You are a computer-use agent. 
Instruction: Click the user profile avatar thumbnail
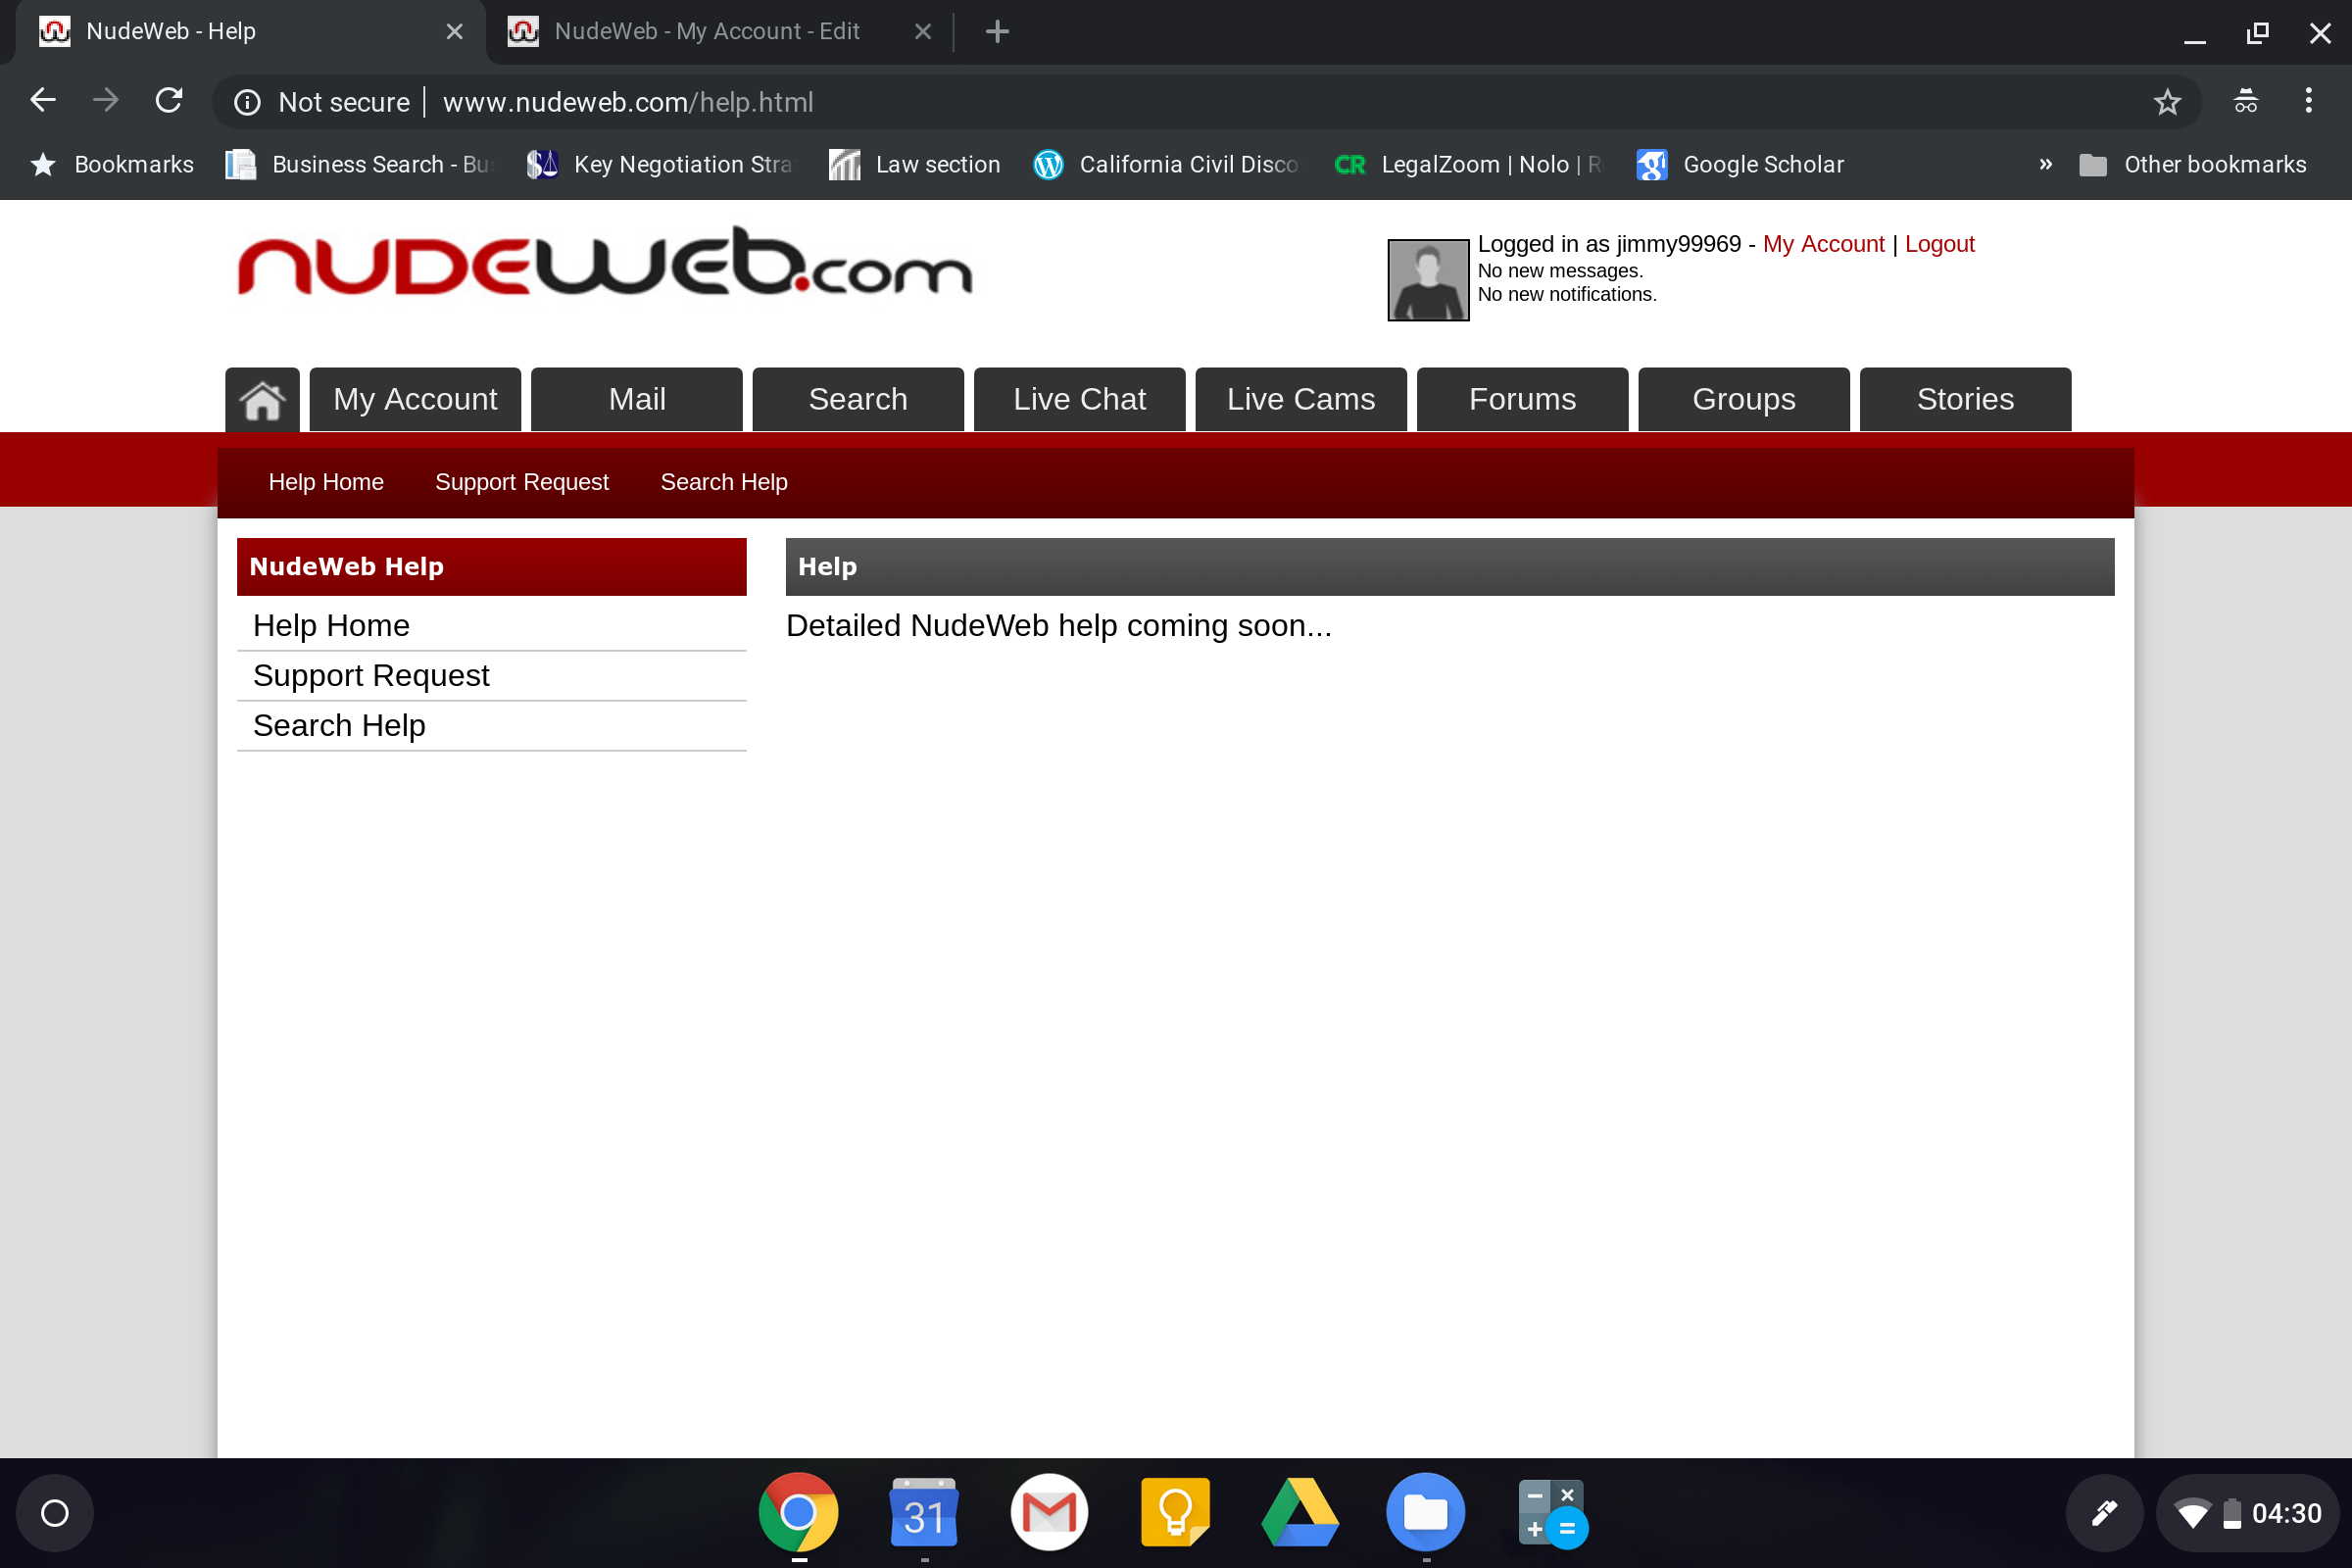tap(1427, 280)
